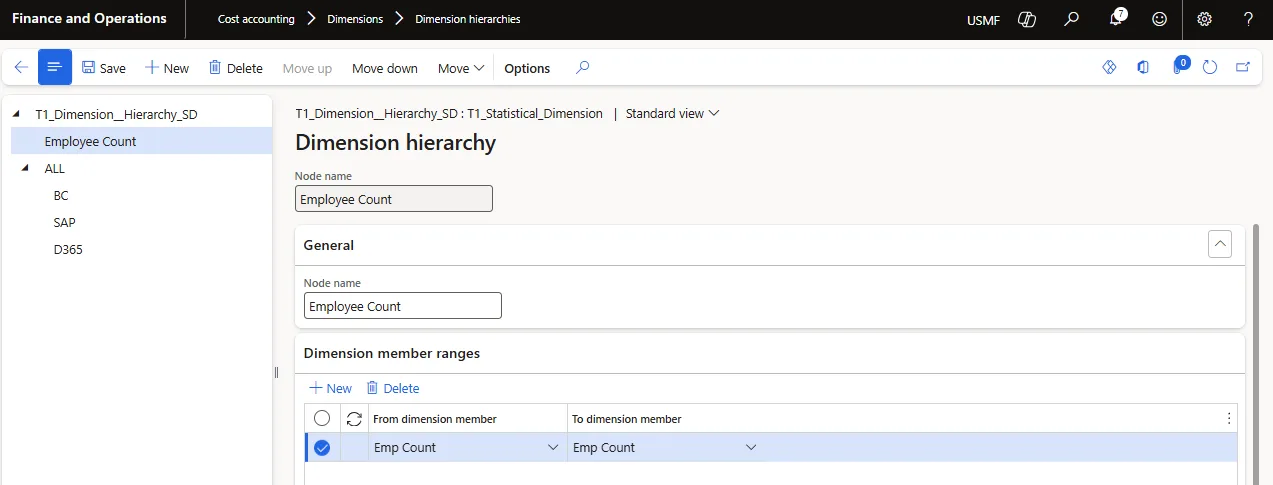Click From dimension member column header
The width and height of the screenshot is (1273, 485).
(x=435, y=419)
